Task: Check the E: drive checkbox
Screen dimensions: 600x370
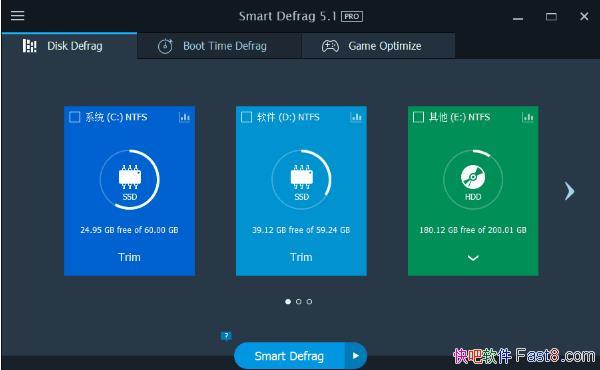Action: coord(418,117)
